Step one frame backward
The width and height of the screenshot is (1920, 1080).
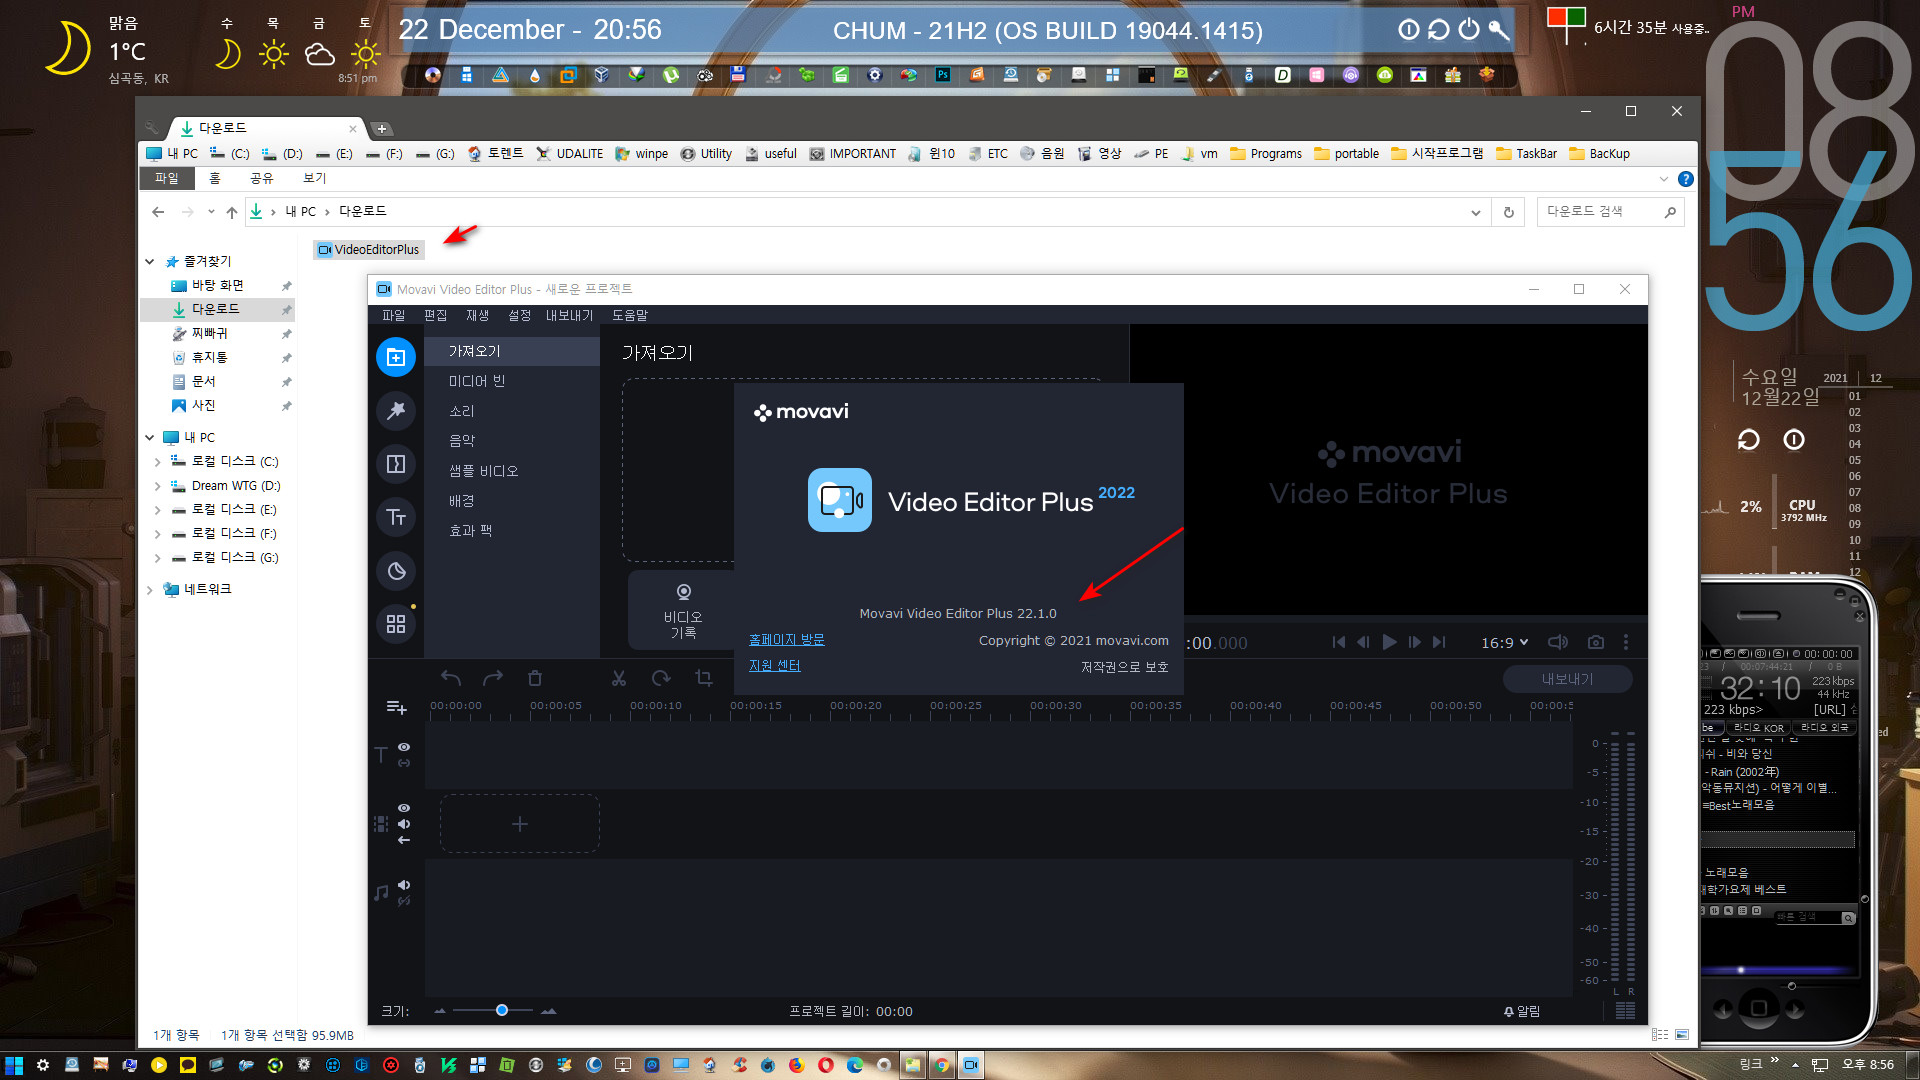1363,642
